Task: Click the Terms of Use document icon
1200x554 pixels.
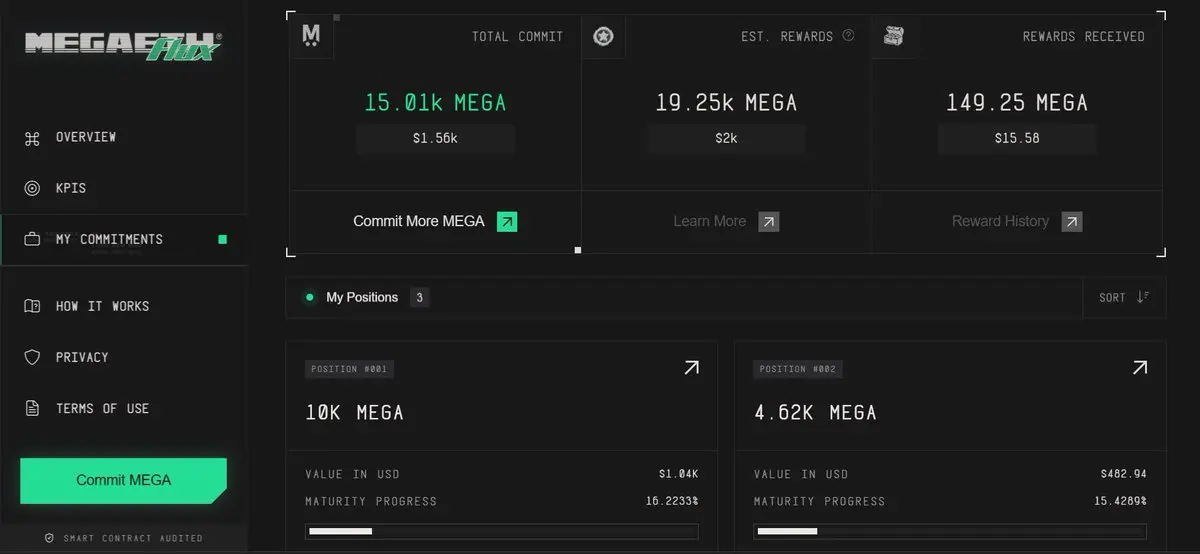Action: tap(32, 408)
